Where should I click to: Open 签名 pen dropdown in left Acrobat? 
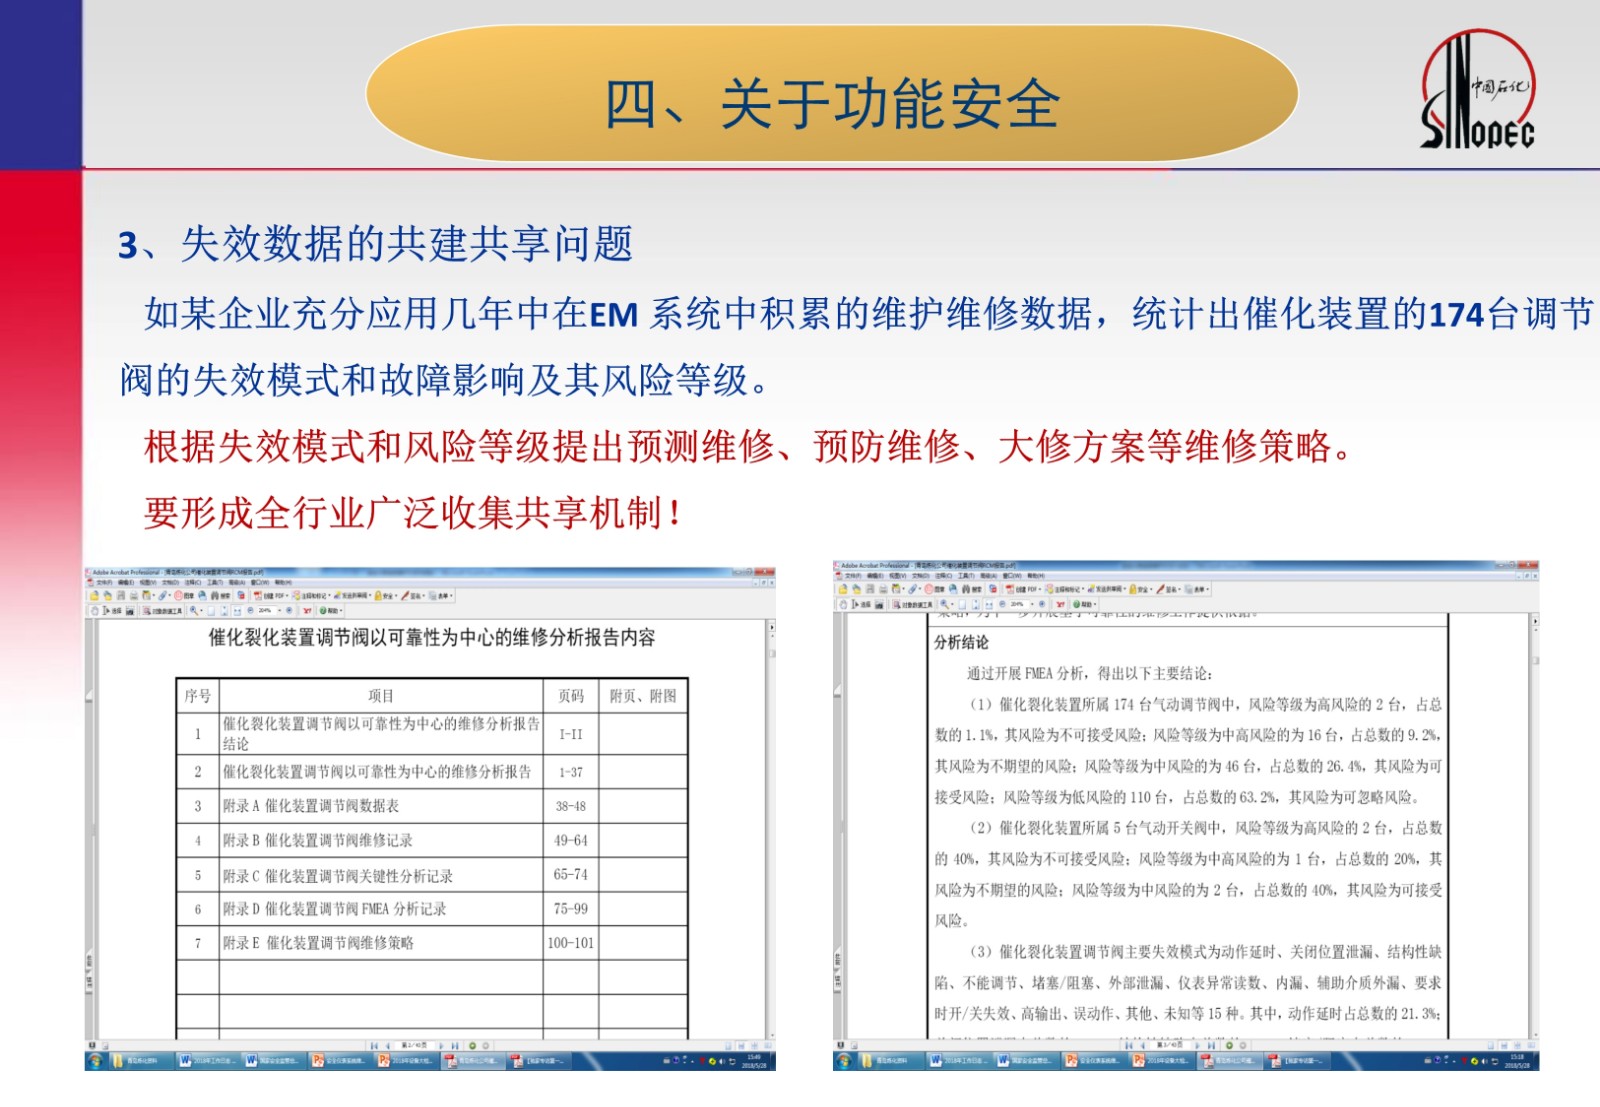(412, 596)
